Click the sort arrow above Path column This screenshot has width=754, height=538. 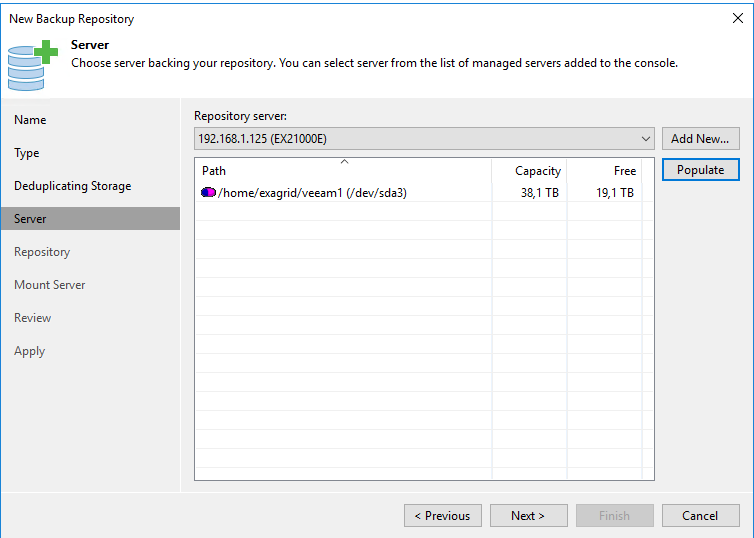[x=344, y=162]
